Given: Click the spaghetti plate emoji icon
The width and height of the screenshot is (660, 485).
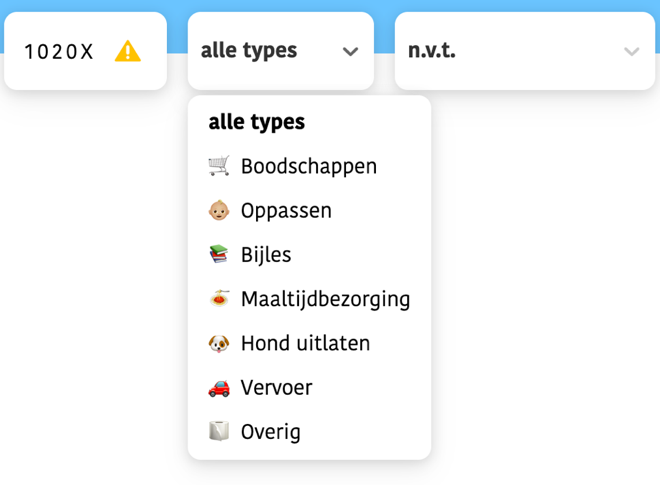Looking at the screenshot, I should pyautogui.click(x=219, y=298).
